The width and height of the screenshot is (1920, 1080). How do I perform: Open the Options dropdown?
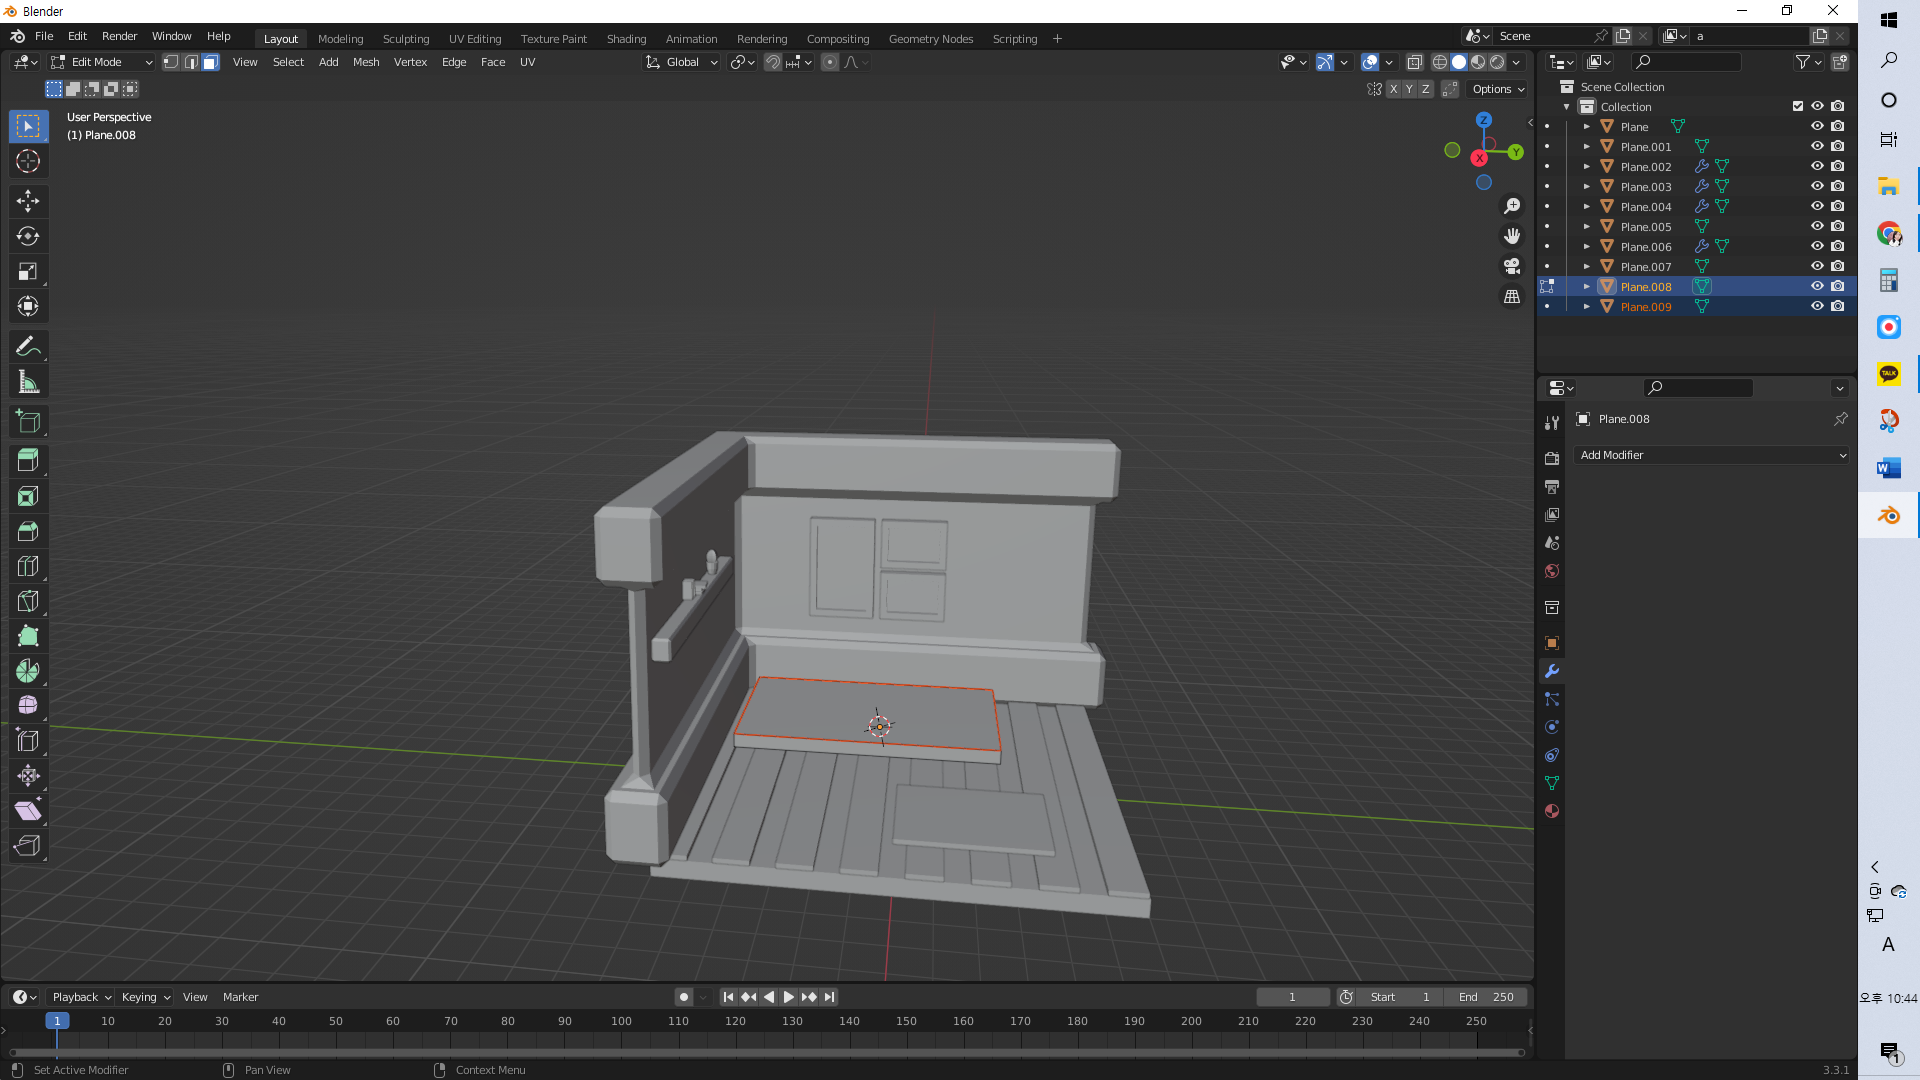(1498, 89)
